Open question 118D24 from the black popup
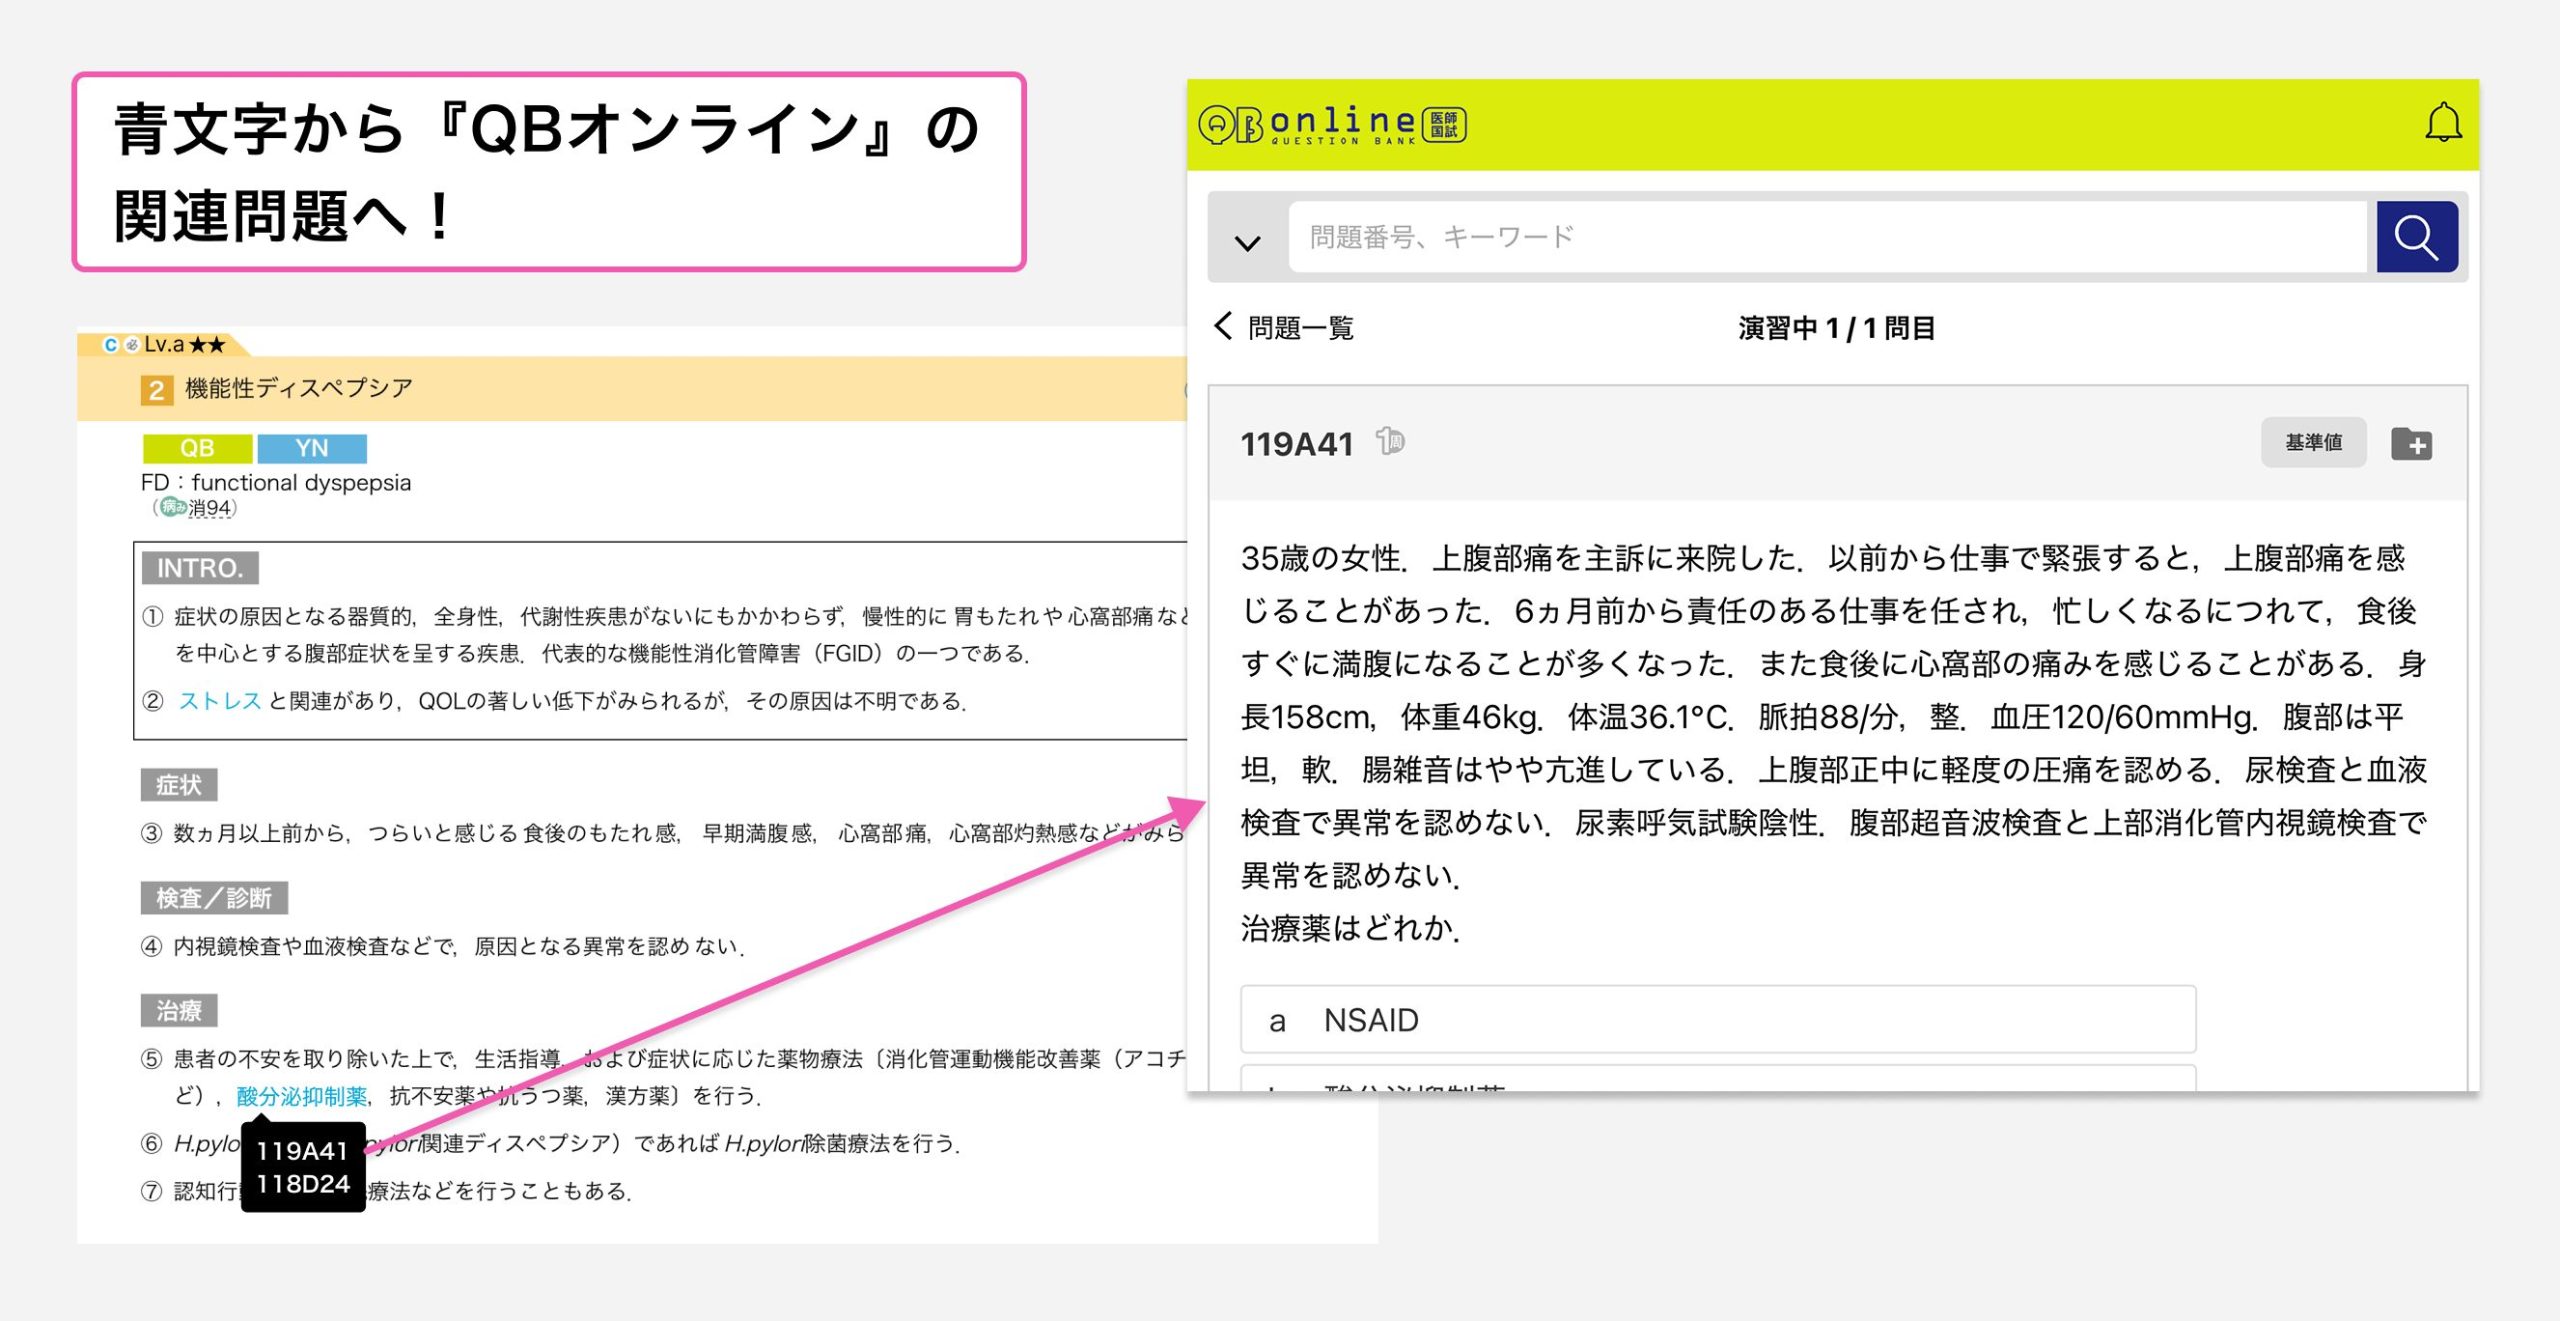 click(302, 1185)
